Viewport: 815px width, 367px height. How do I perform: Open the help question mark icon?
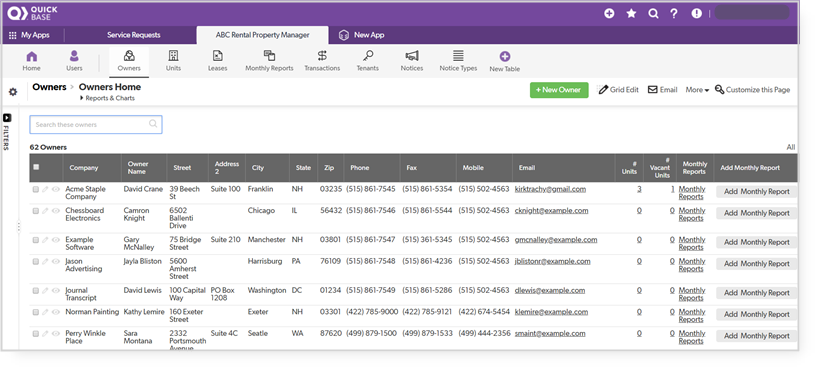tap(674, 14)
